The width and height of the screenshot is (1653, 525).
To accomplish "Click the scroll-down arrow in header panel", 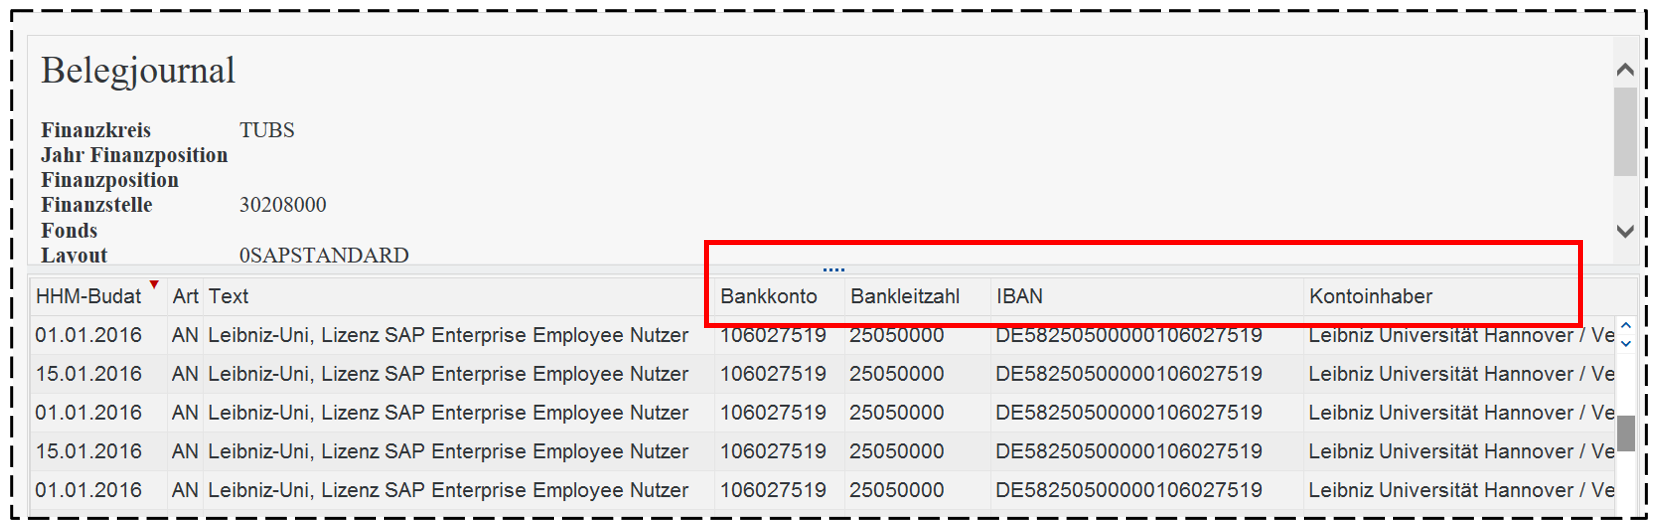I will click(1625, 231).
